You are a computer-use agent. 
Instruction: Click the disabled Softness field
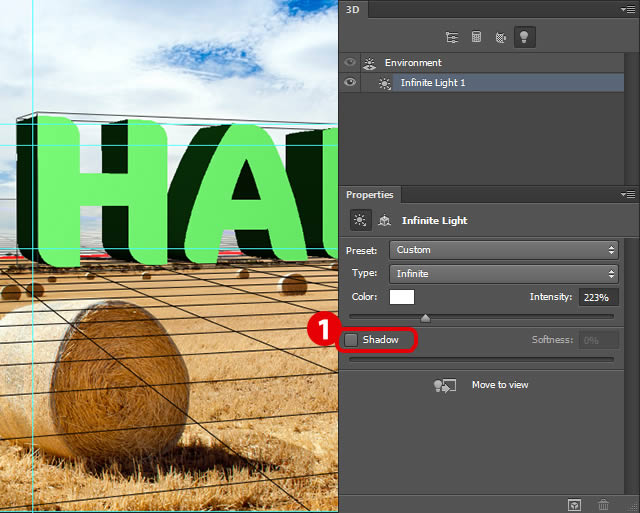pos(598,340)
